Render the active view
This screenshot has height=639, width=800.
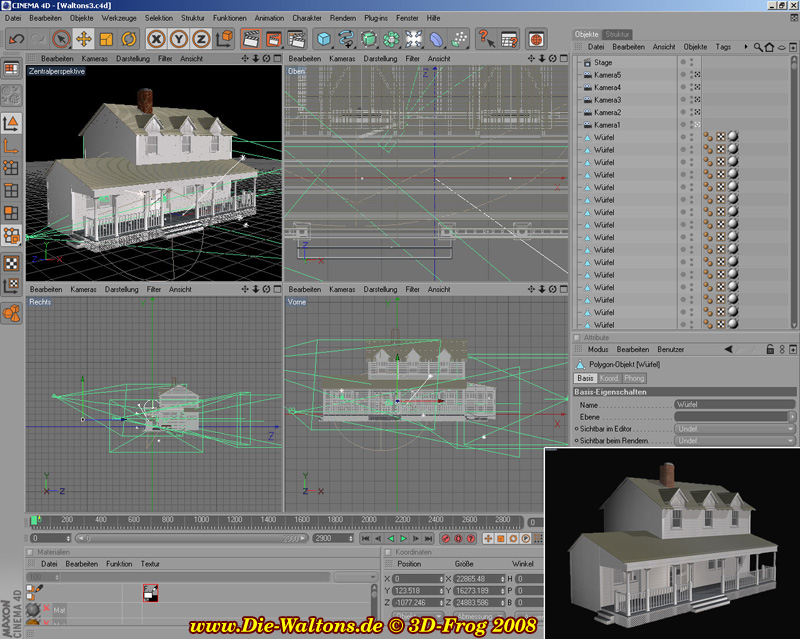click(x=251, y=39)
